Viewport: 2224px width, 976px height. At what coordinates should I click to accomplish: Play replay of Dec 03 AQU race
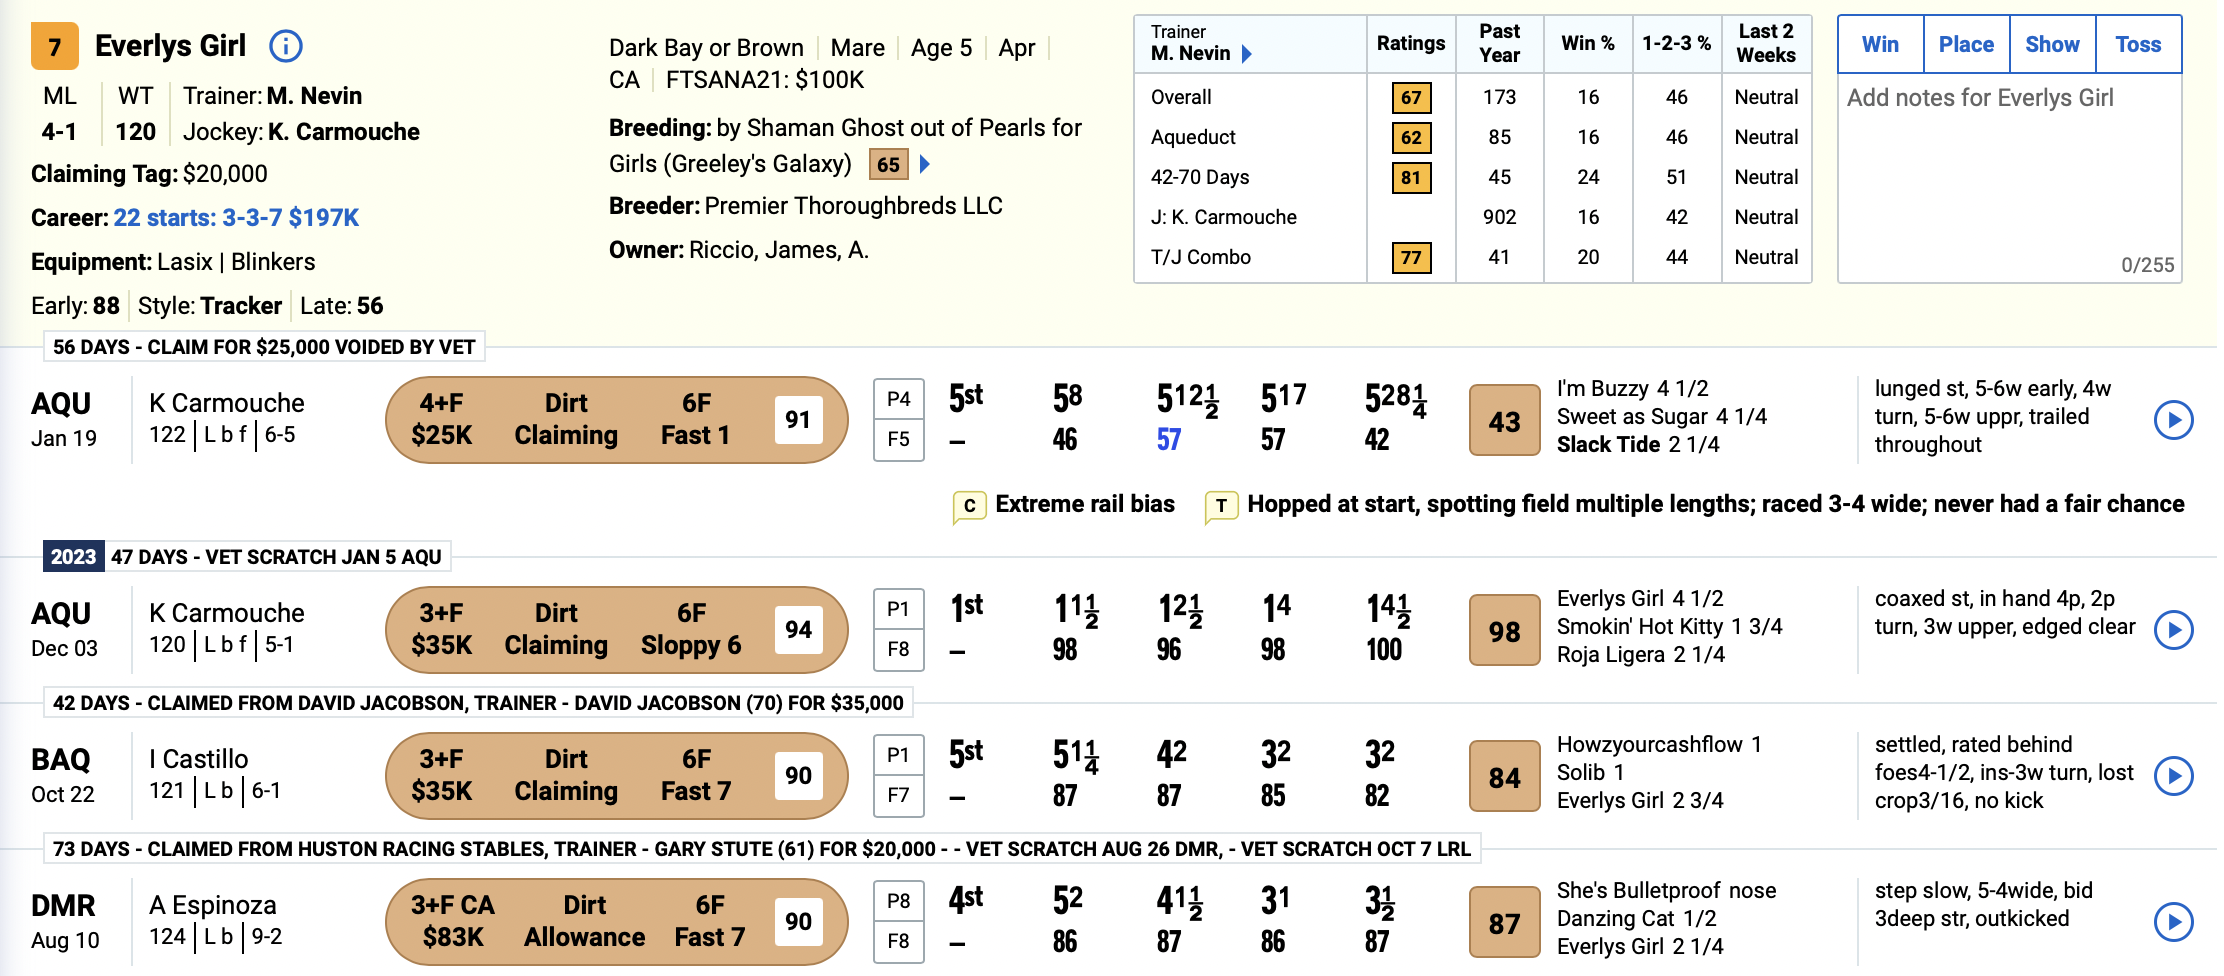(2173, 630)
